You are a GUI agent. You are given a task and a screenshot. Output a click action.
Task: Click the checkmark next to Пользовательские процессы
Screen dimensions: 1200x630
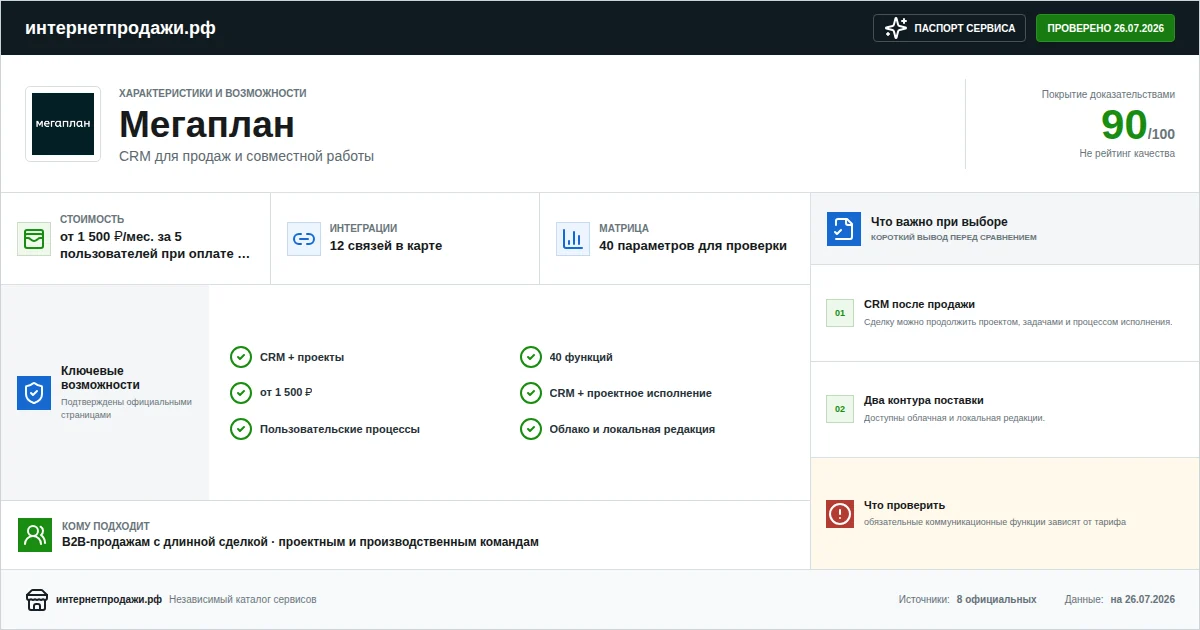(241, 429)
